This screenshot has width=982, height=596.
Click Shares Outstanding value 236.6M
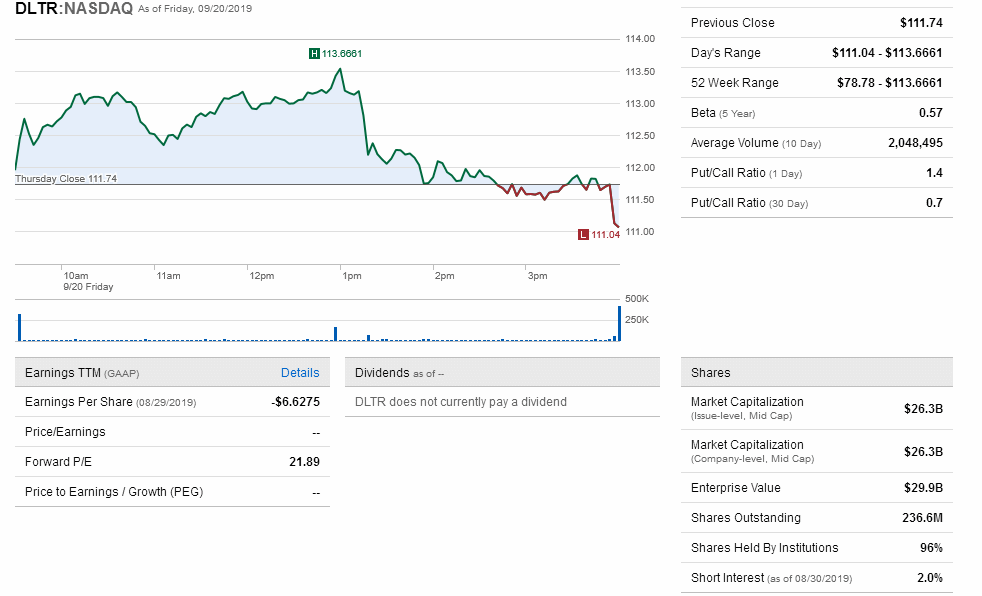point(922,518)
